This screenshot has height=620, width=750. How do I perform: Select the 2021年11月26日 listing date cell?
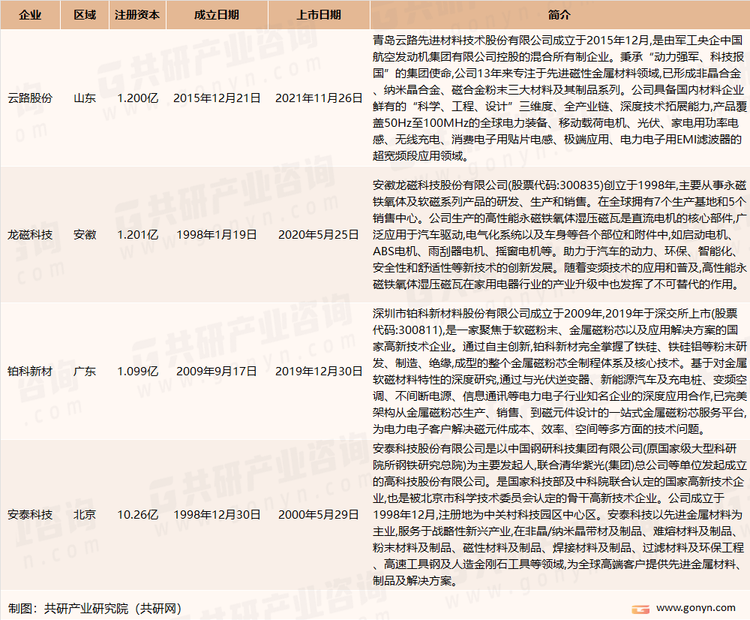point(319,98)
